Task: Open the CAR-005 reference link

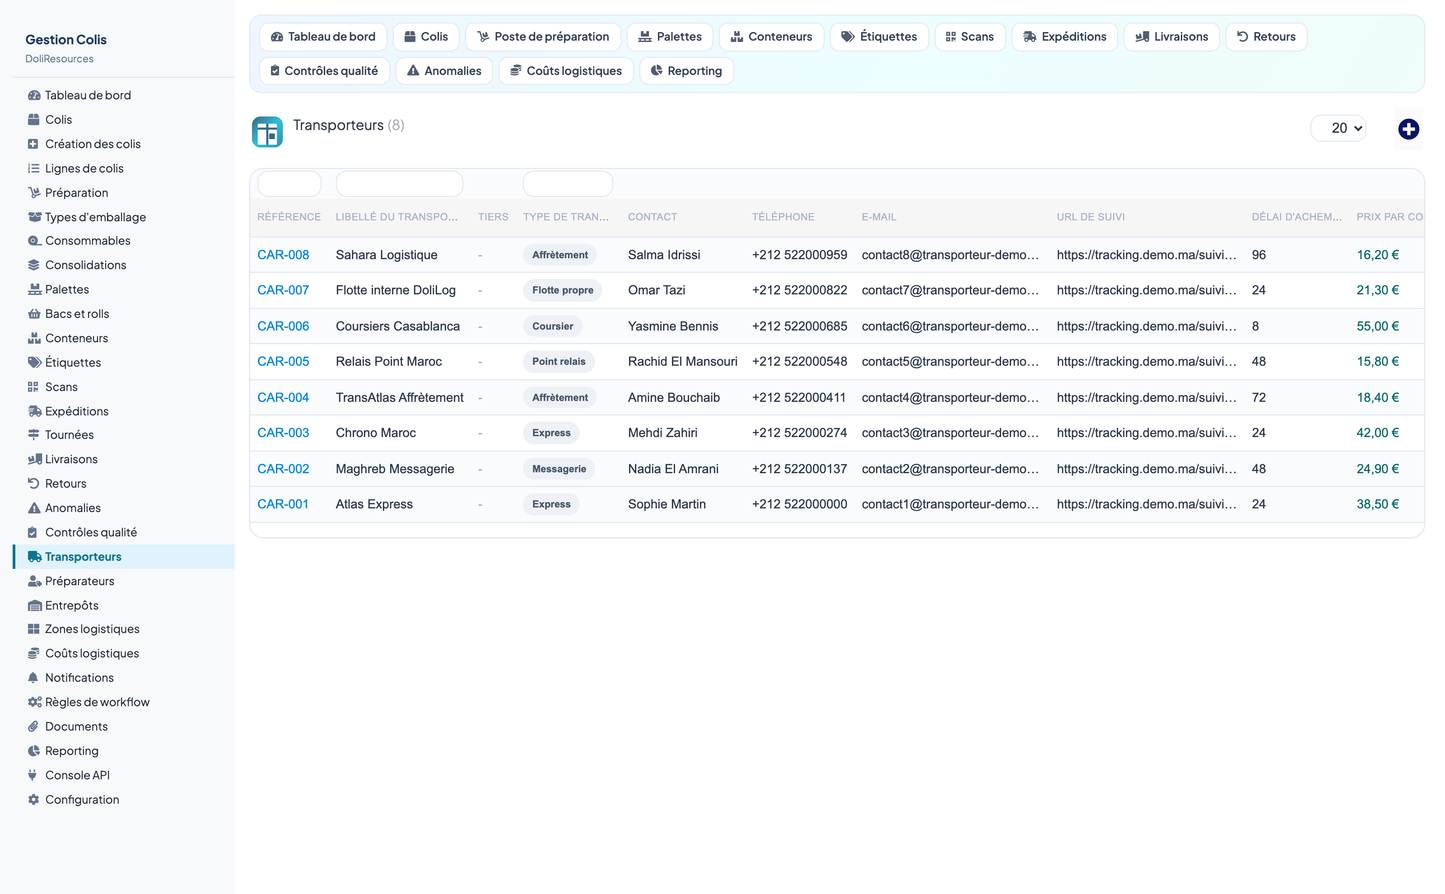Action: click(x=283, y=361)
